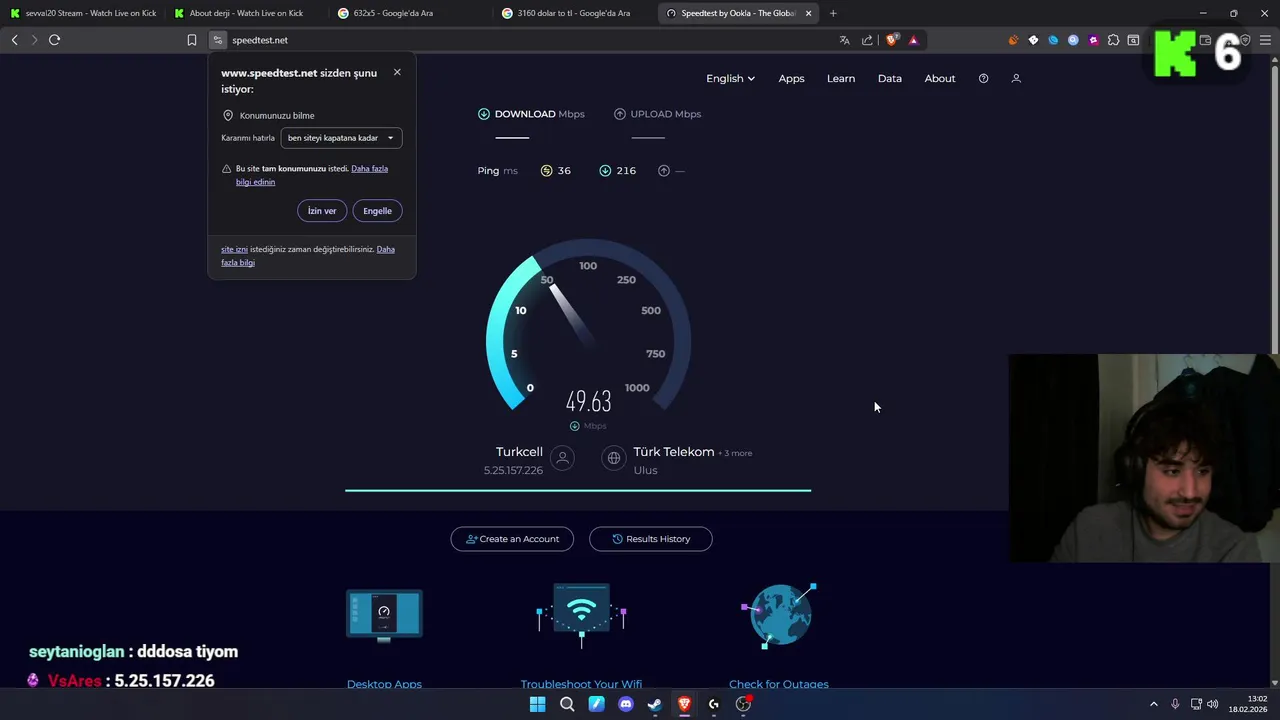This screenshot has height=720, width=1280.
Task: Open Windows taskbar search
Action: (567, 704)
